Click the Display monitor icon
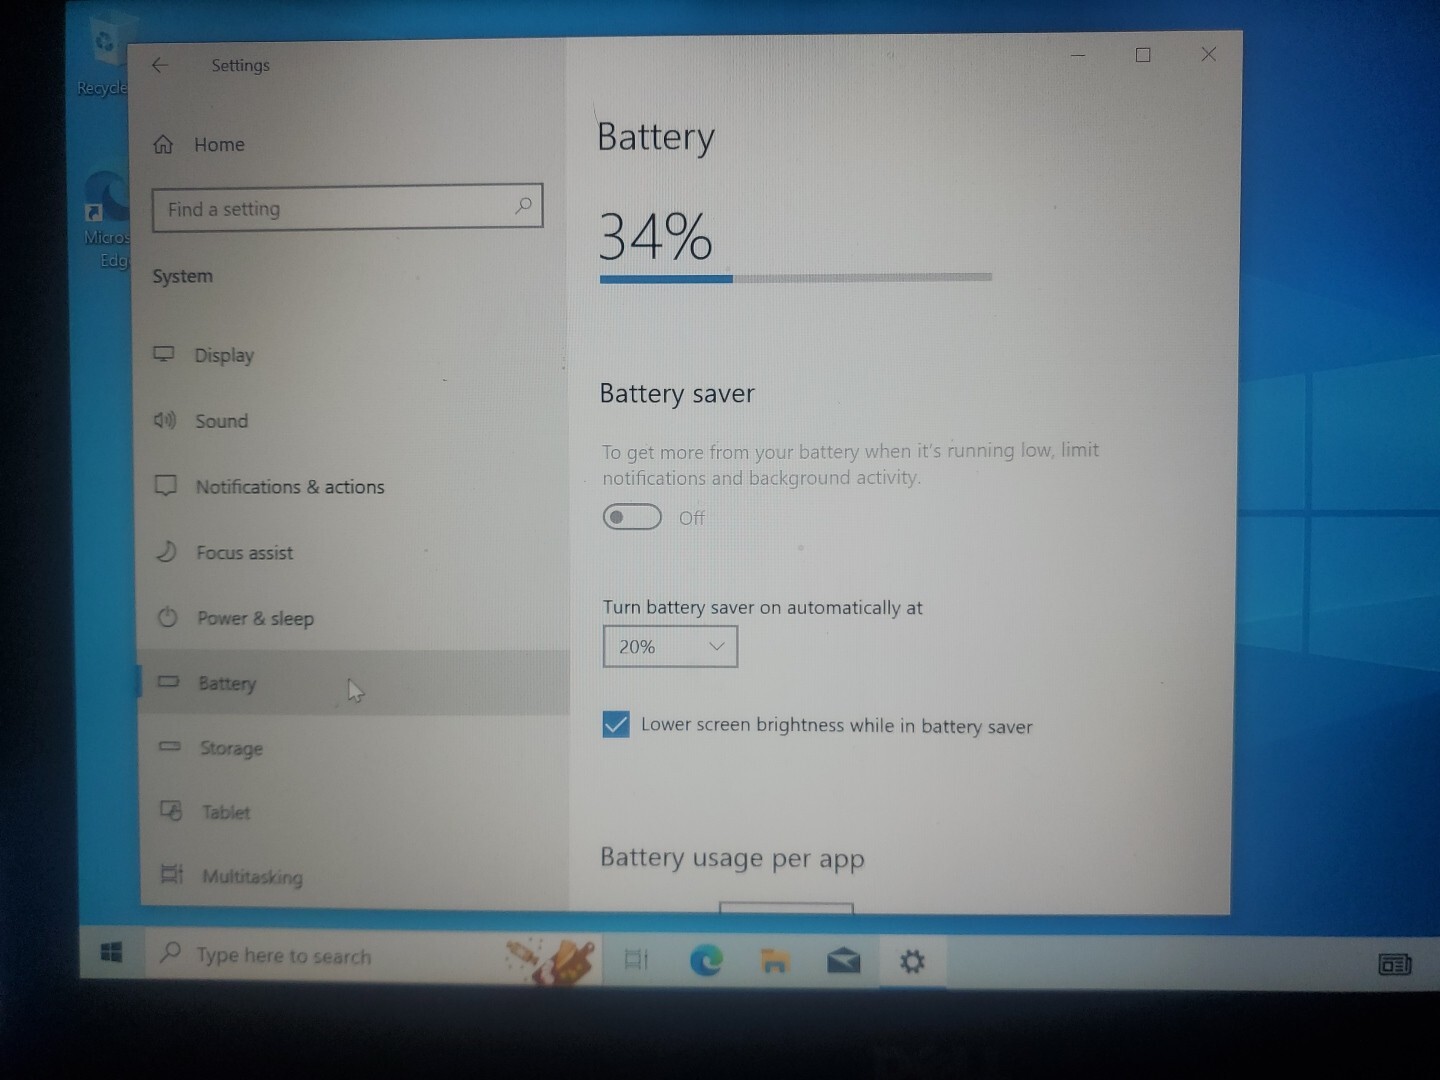Image resolution: width=1440 pixels, height=1080 pixels. 164,354
